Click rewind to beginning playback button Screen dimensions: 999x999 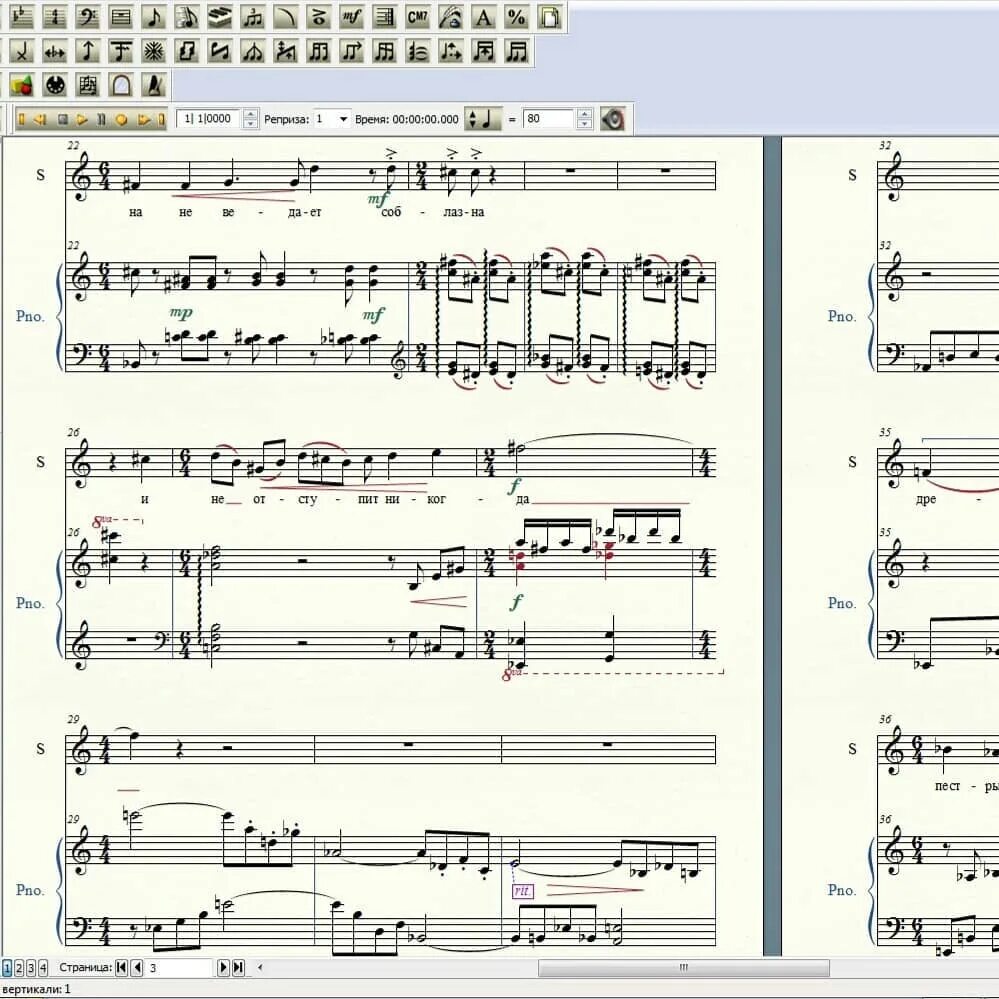pyautogui.click(x=22, y=119)
